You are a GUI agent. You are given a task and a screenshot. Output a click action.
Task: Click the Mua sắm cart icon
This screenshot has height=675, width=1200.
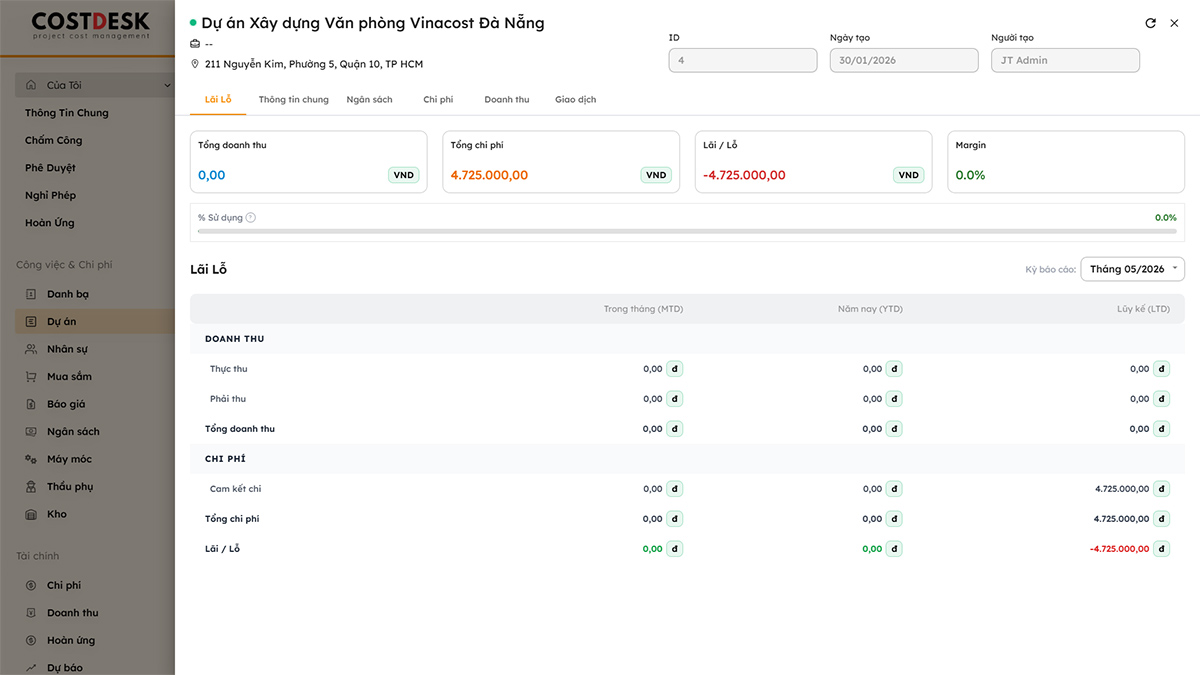click(31, 377)
